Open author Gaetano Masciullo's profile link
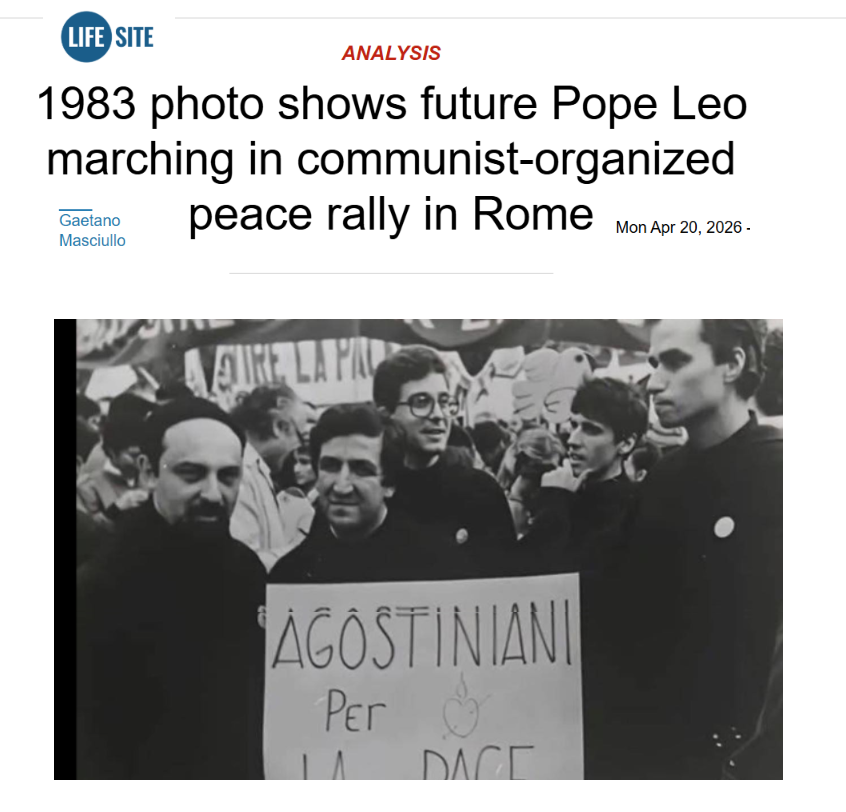Image resolution: width=846 pixels, height=812 pixels. pyautogui.click(x=92, y=230)
